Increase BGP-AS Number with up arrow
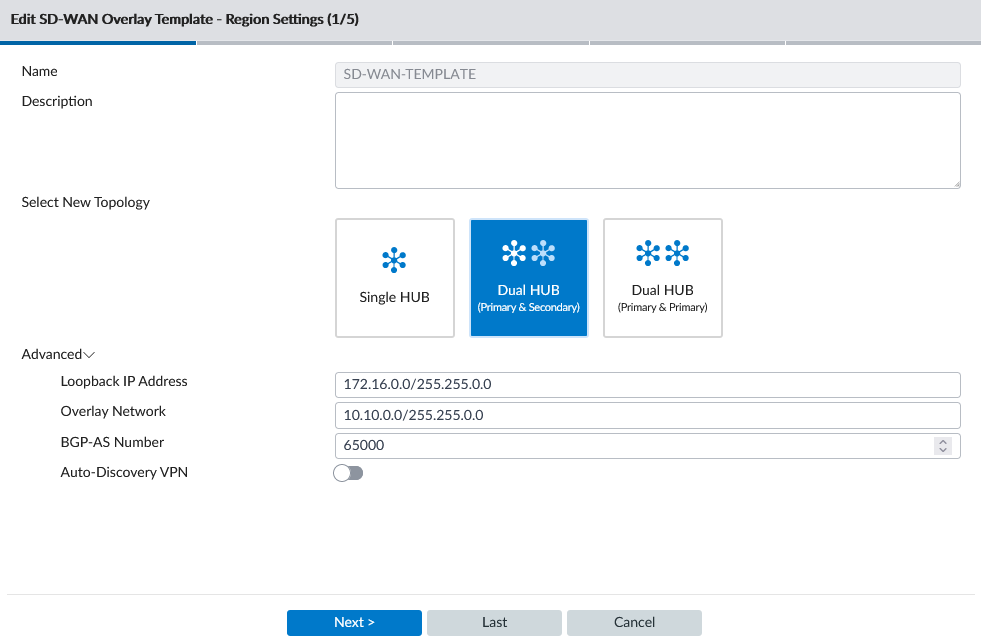This screenshot has width=981, height=638. click(x=941, y=441)
